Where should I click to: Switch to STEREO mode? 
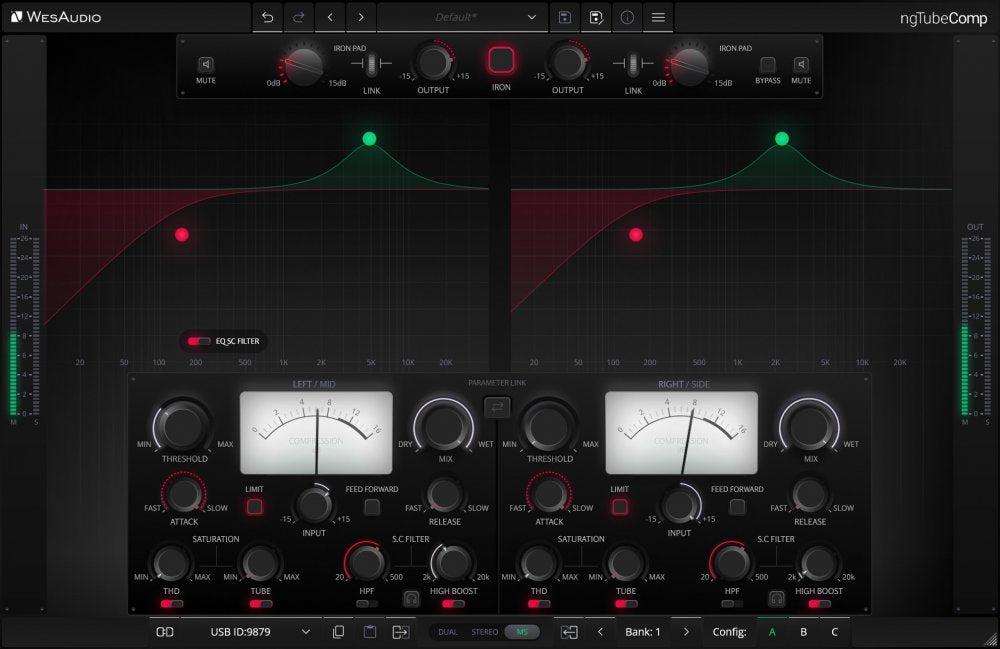(x=484, y=632)
